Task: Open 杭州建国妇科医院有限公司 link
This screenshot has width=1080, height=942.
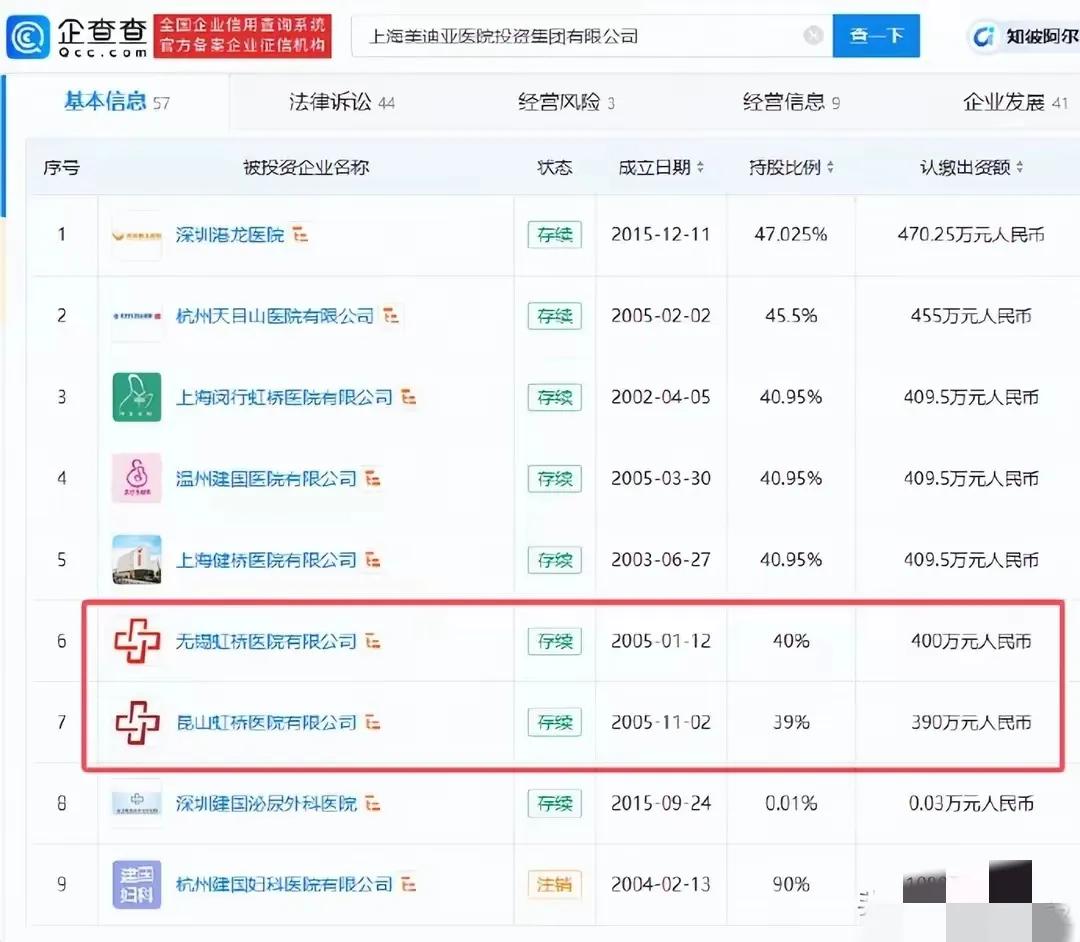Action: pyautogui.click(x=284, y=884)
